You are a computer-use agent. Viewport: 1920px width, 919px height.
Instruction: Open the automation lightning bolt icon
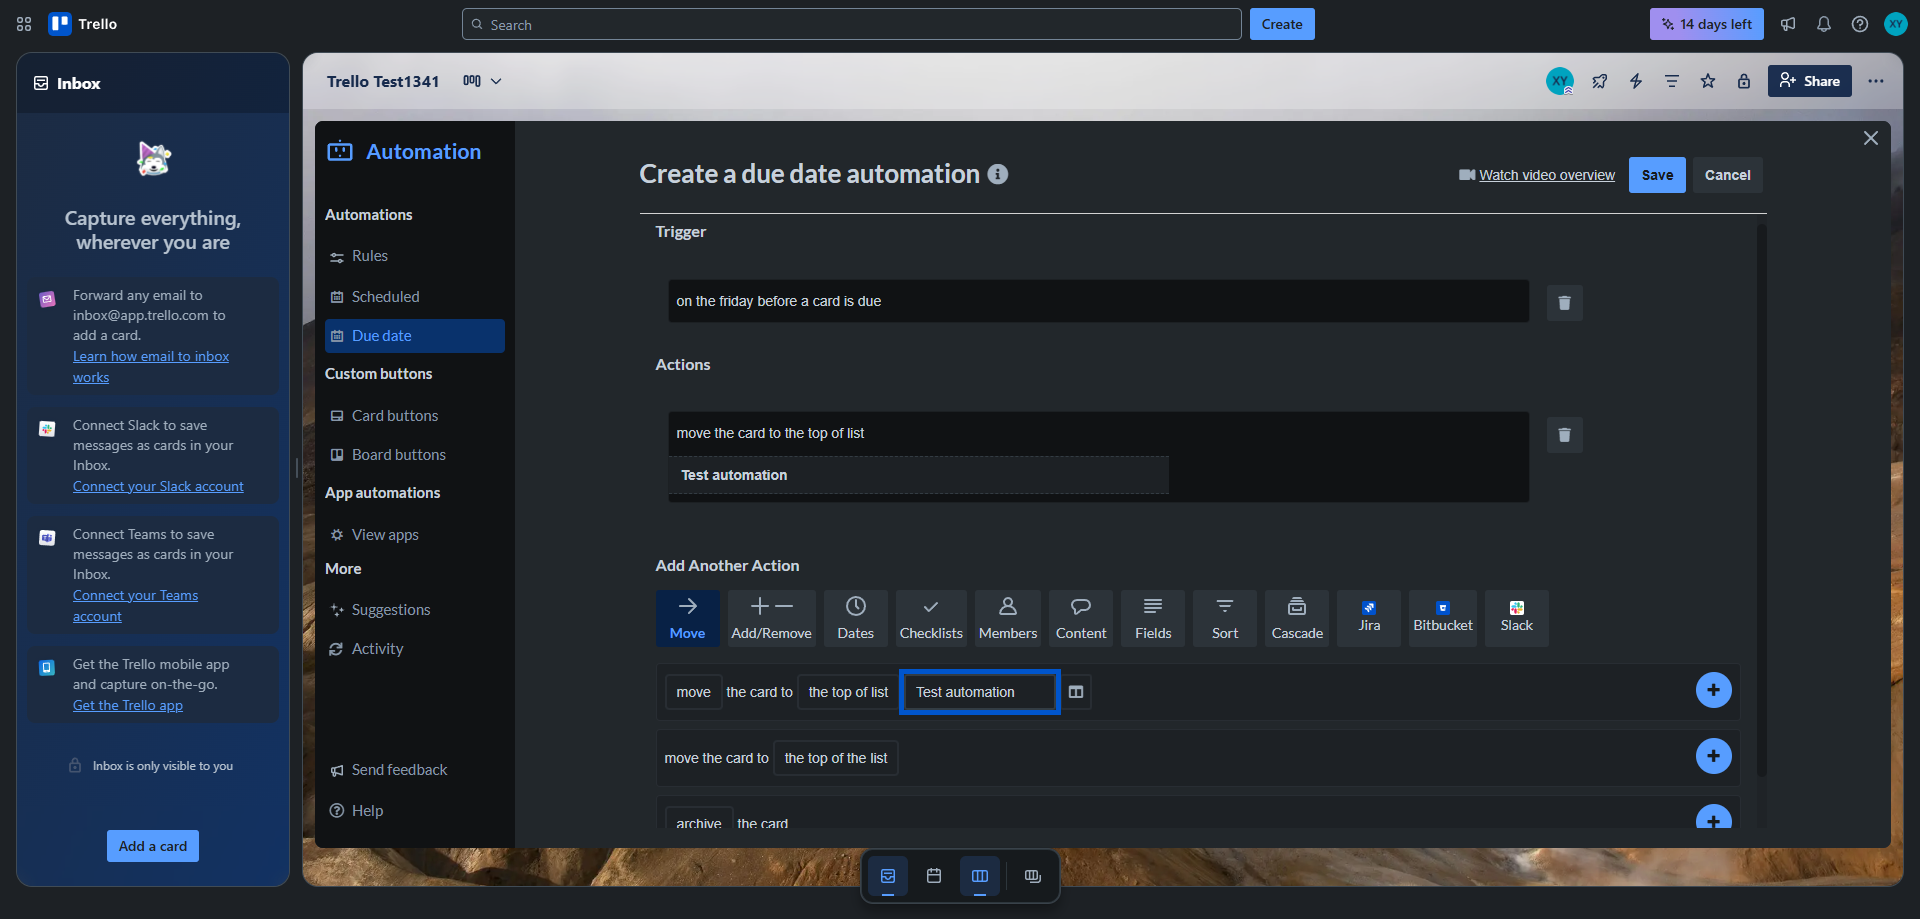pyautogui.click(x=1636, y=81)
